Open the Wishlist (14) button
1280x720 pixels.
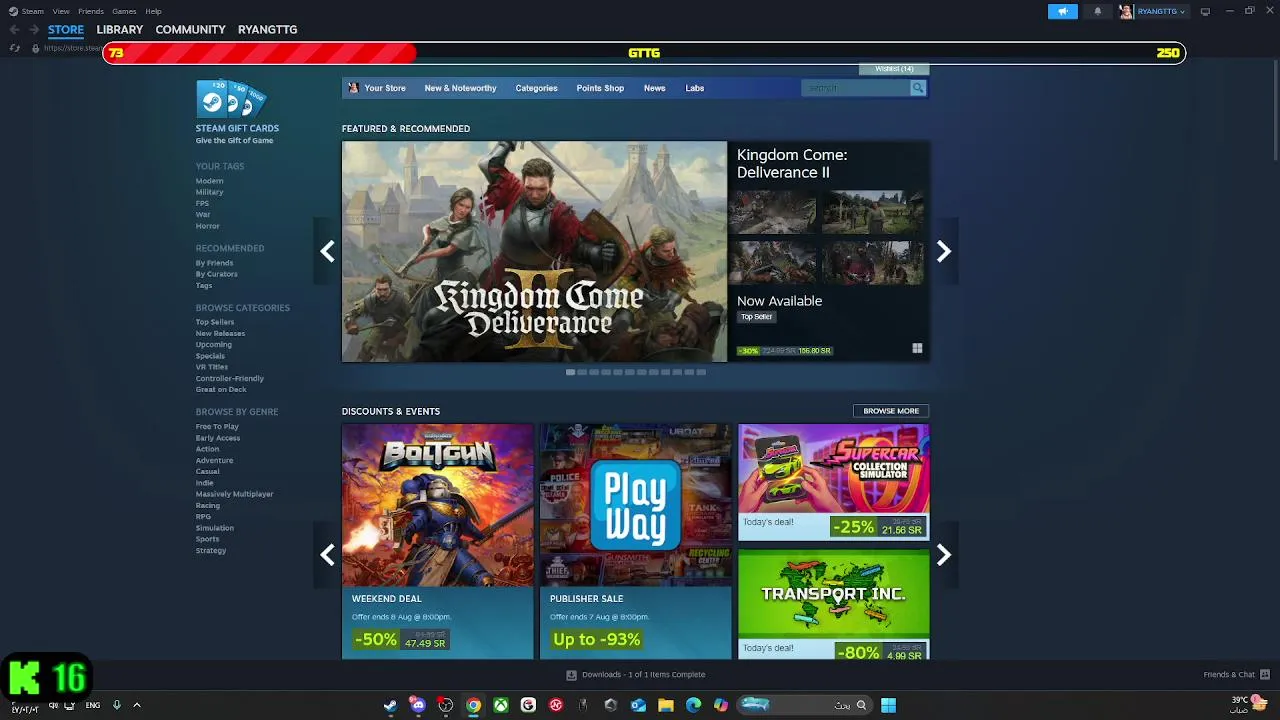tap(894, 69)
